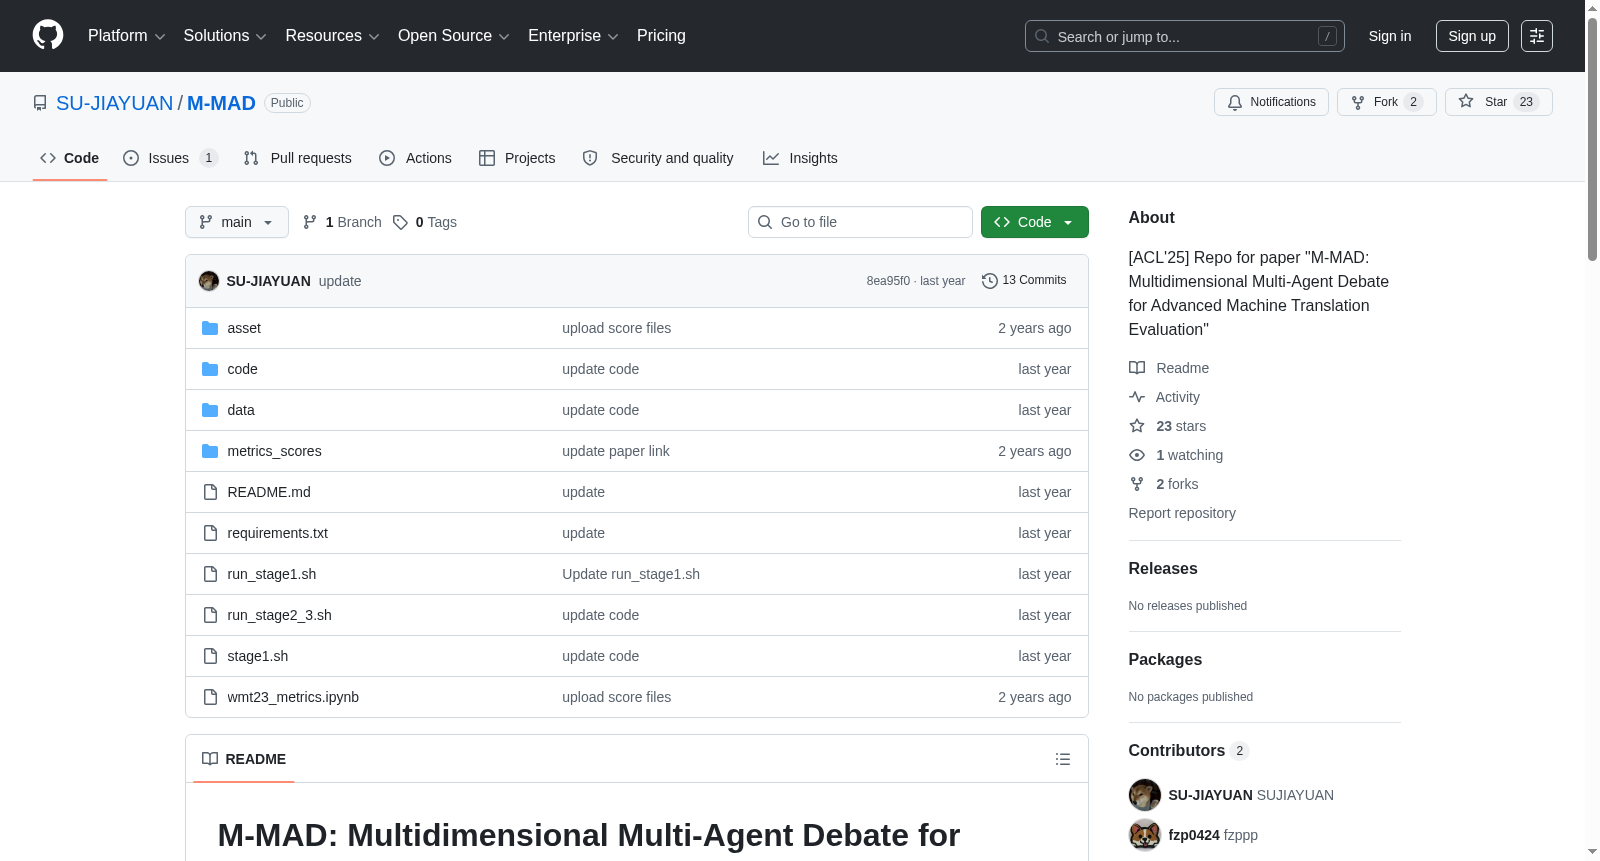Click the run_stage1.sh file icon
Viewport: 1600px width, 861px height.
click(x=210, y=574)
